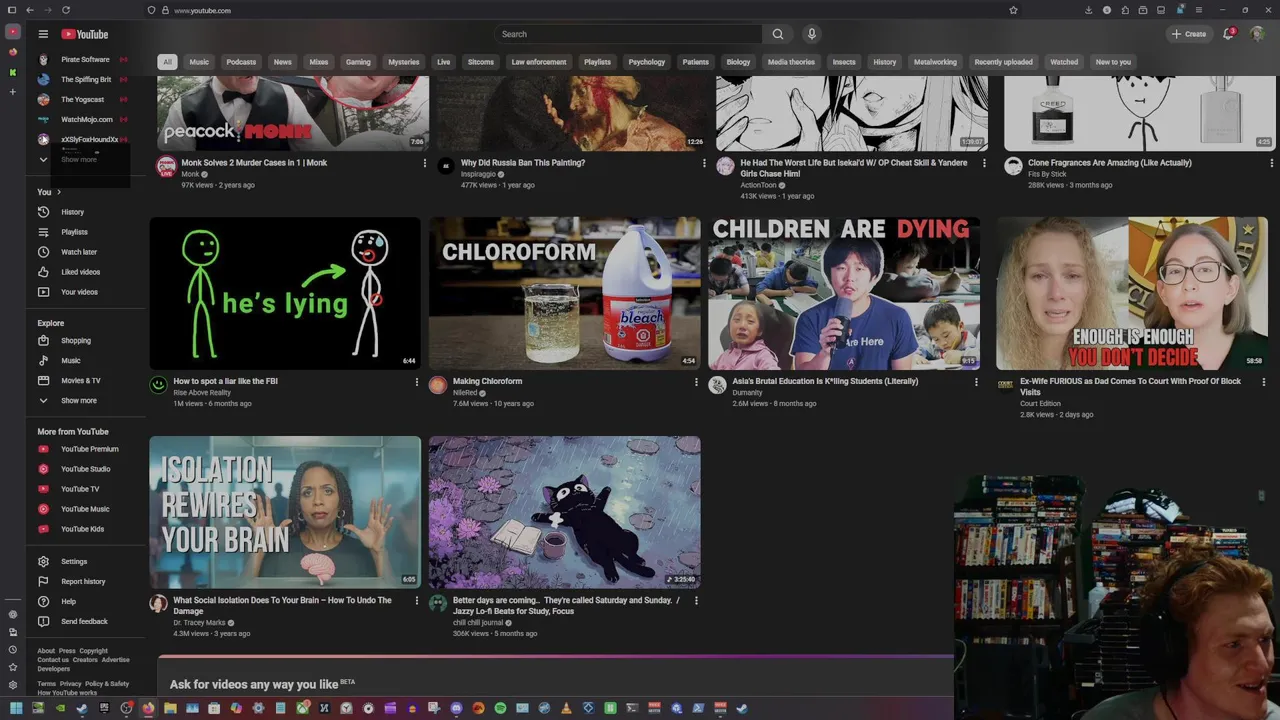This screenshot has height=720, width=1280.
Task: Click browser reload button
Action: point(66,10)
